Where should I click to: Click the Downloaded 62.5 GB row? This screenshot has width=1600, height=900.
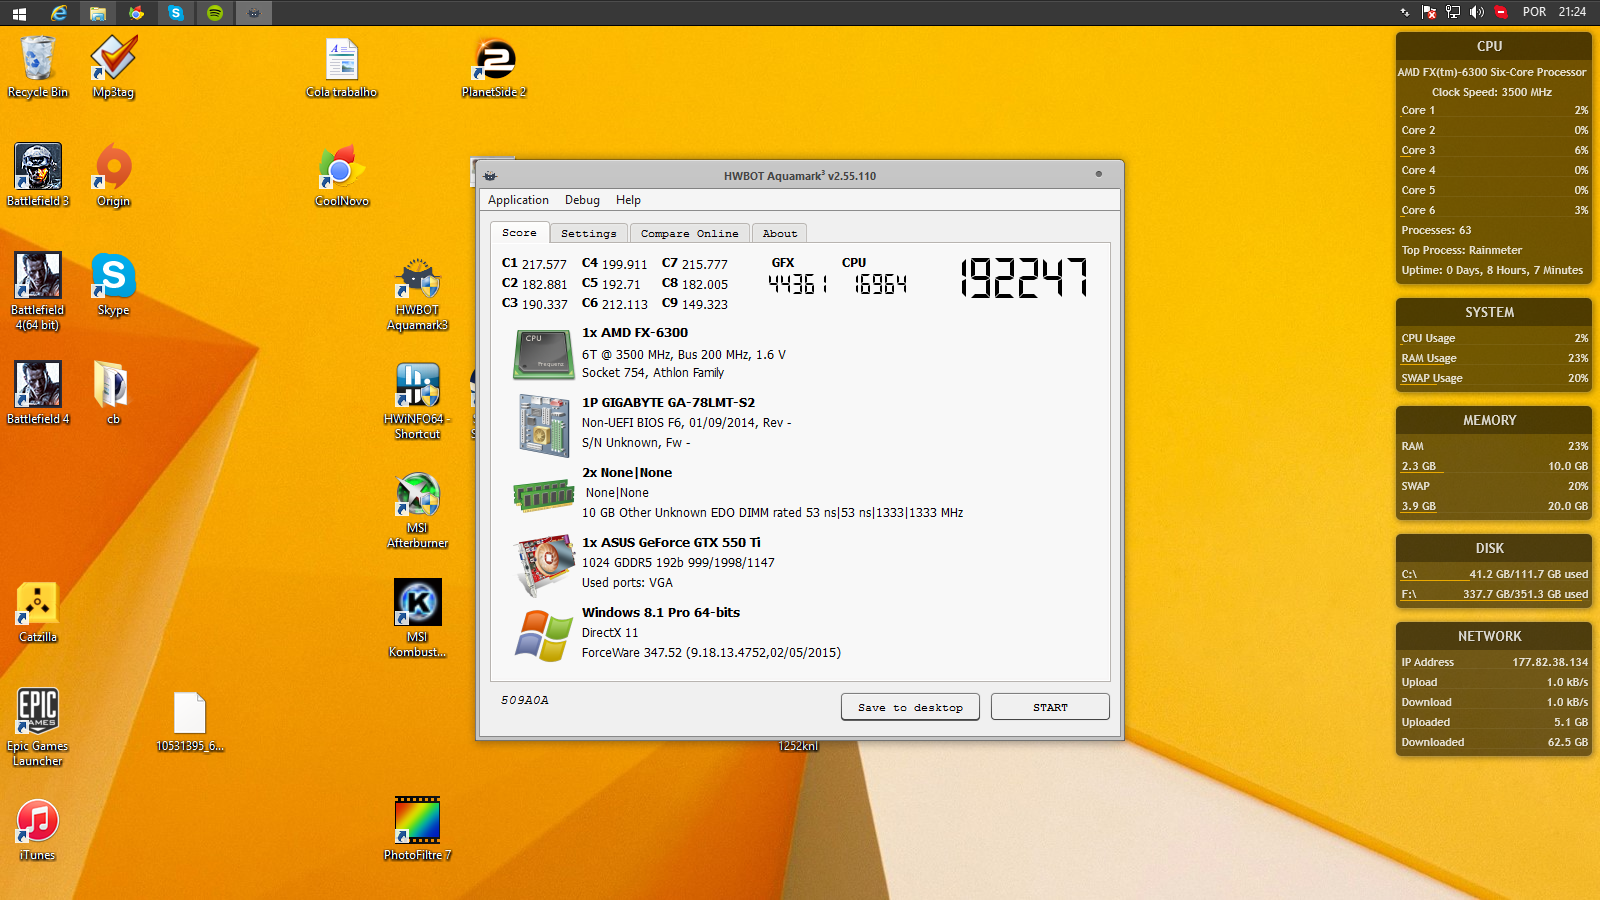tap(1494, 742)
